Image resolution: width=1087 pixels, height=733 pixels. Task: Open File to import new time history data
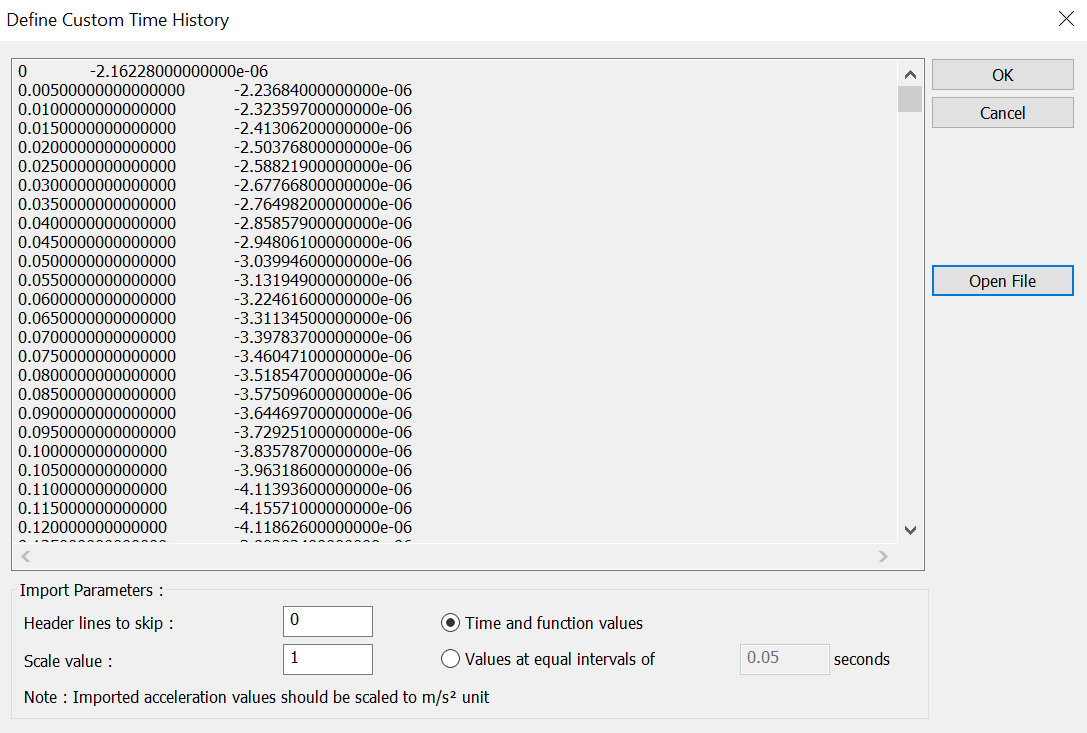[1001, 280]
